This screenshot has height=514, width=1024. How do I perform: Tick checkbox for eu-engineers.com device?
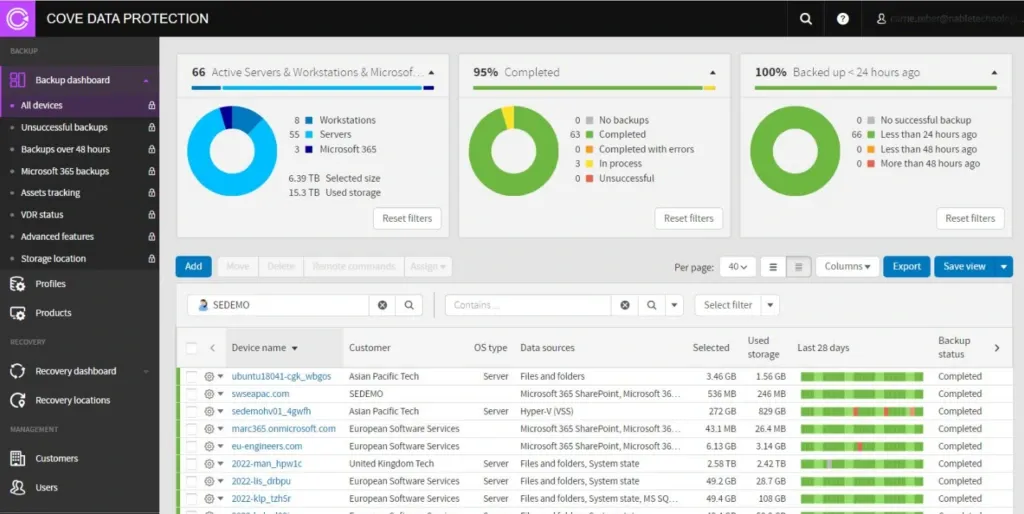pyautogui.click(x=191, y=447)
